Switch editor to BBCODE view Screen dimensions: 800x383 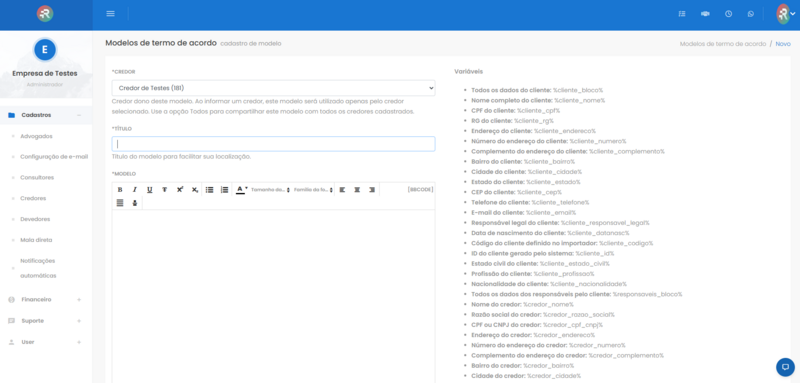click(420, 190)
